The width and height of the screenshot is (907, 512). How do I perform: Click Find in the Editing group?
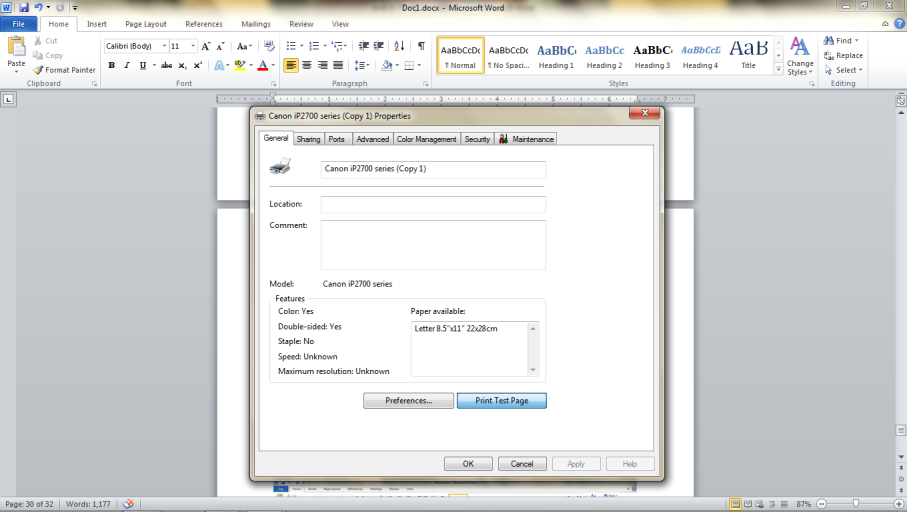click(x=839, y=40)
